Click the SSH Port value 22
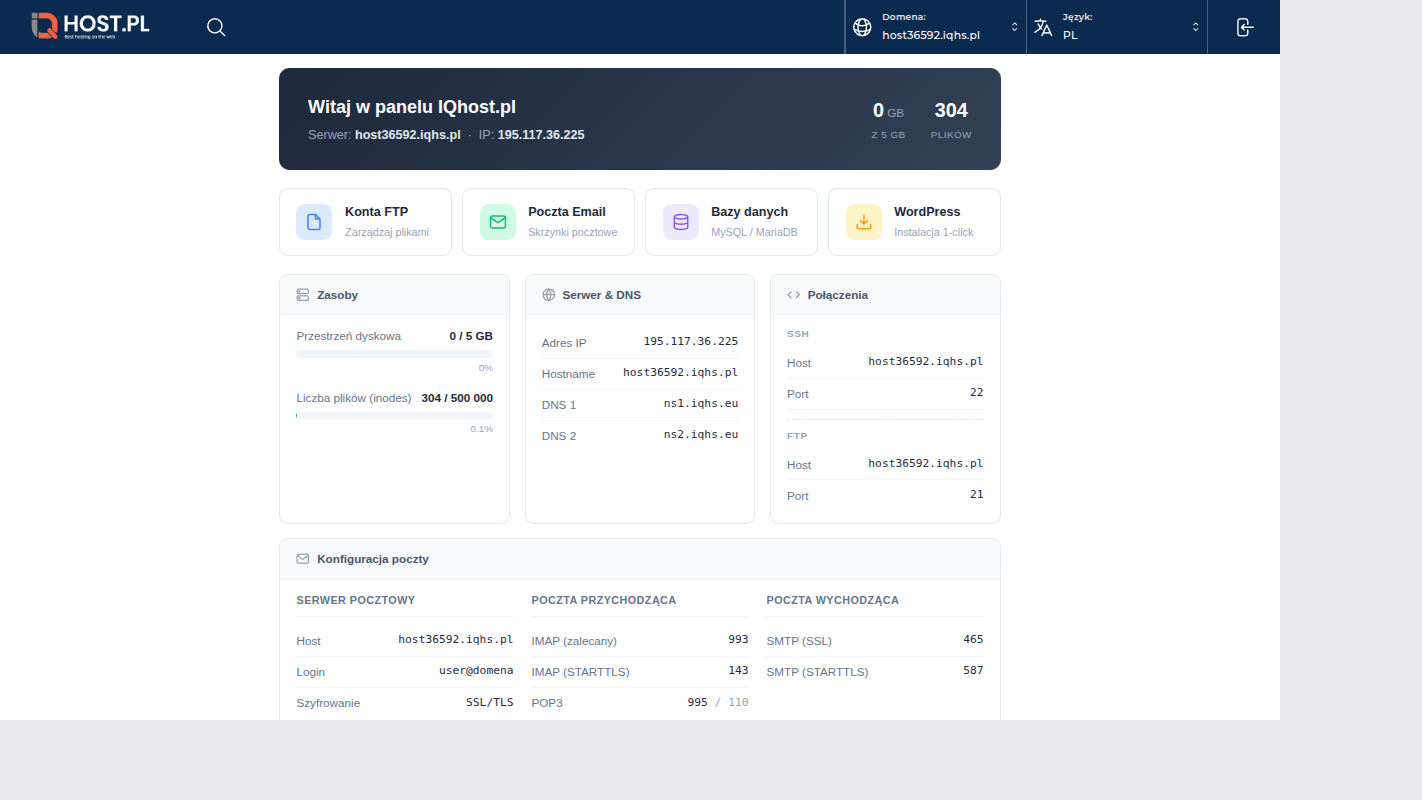This screenshot has width=1422, height=800. pos(977,393)
